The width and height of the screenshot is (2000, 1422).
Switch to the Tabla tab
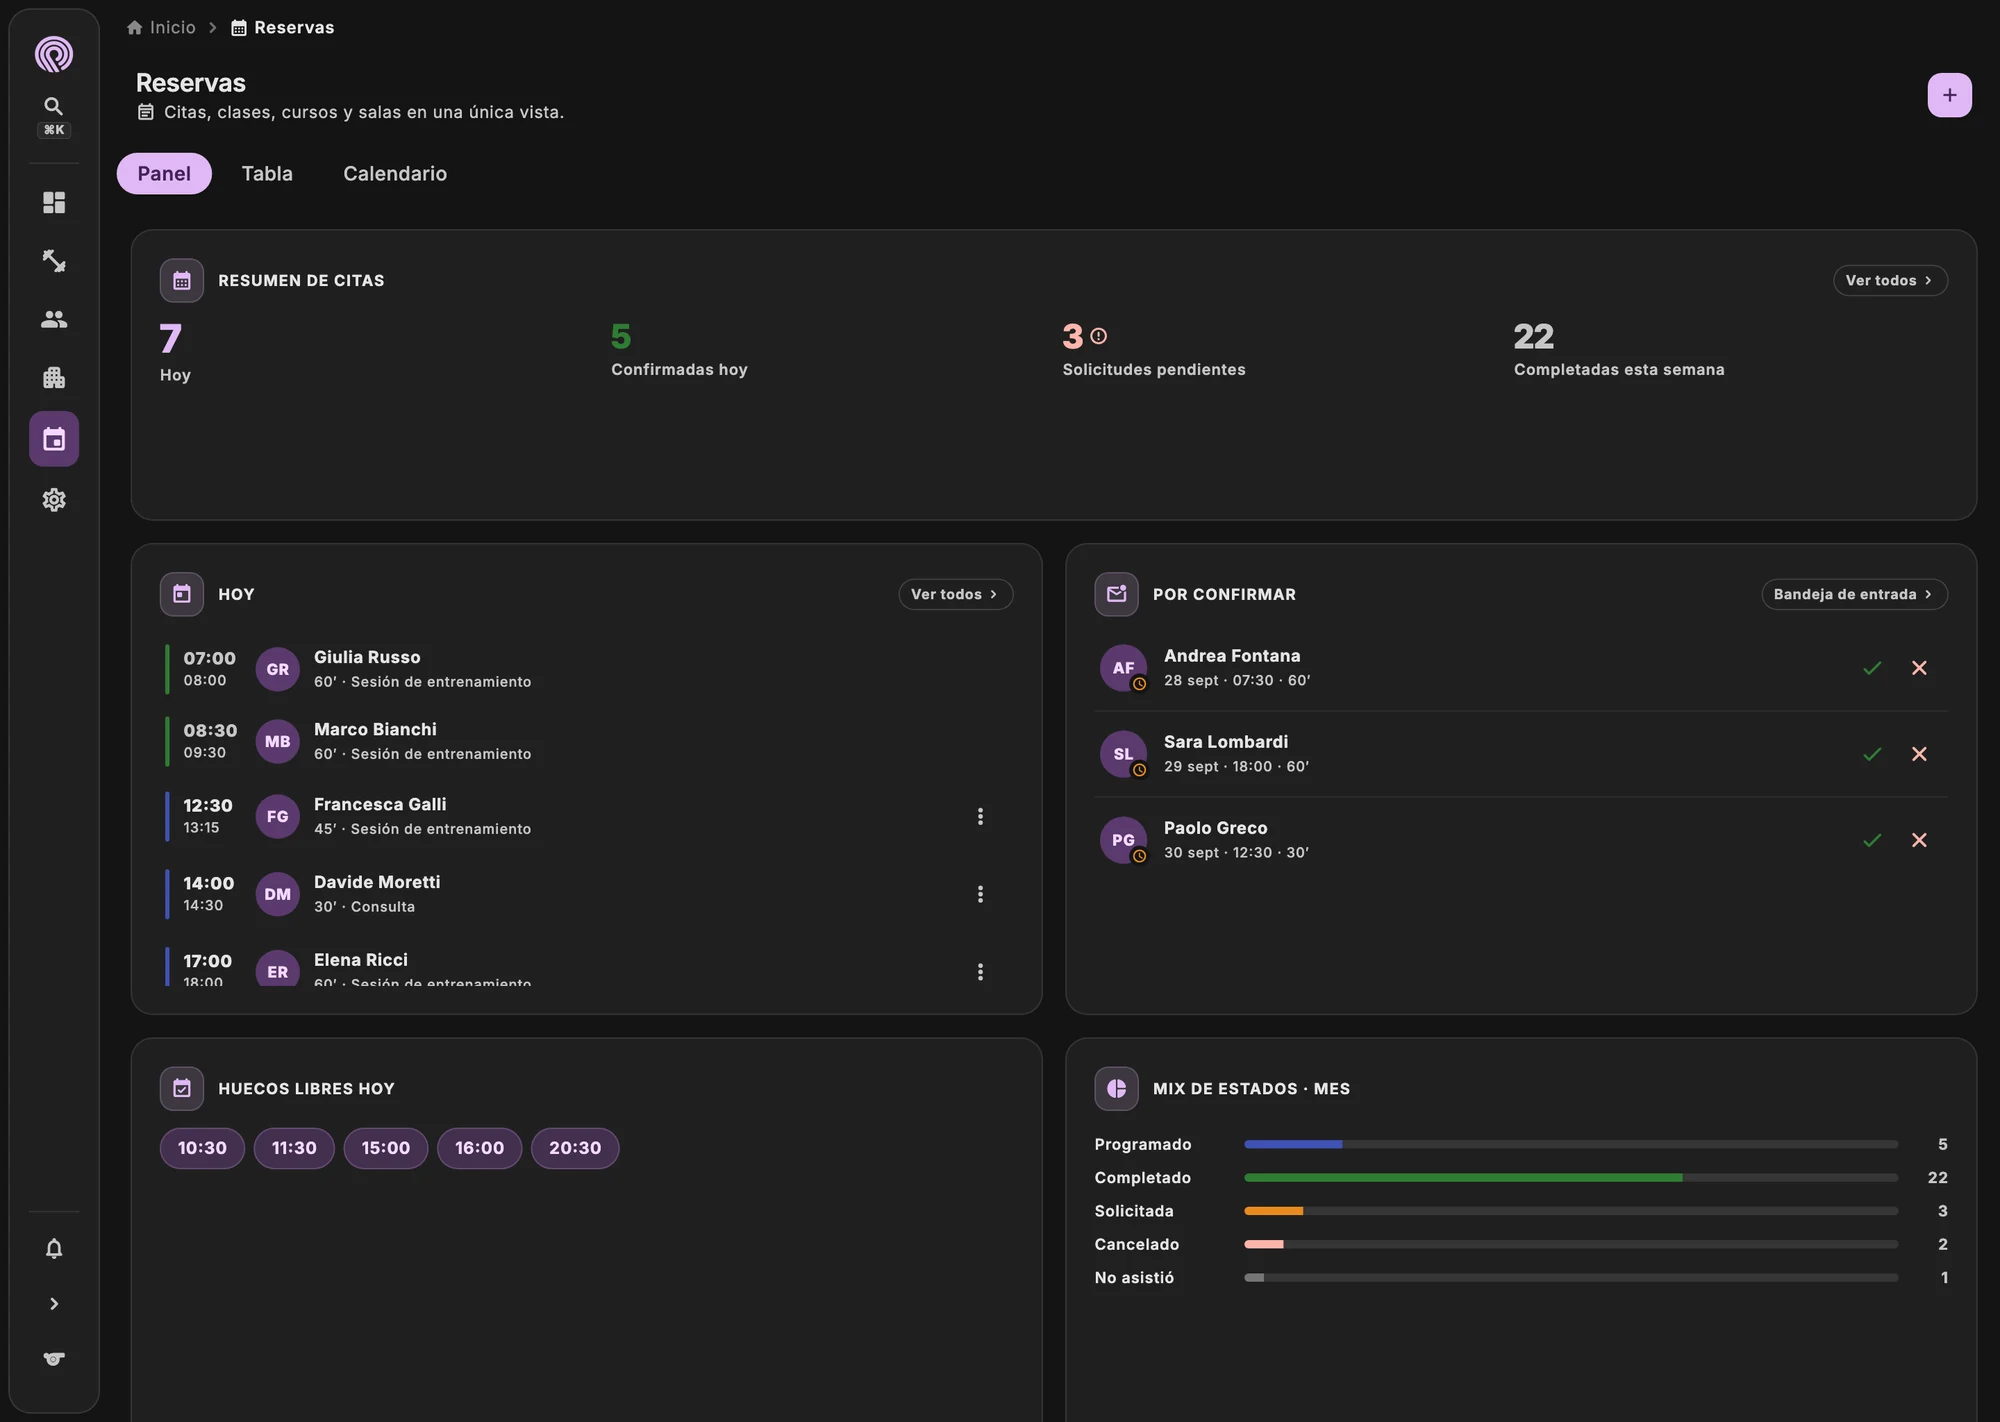[x=267, y=174]
